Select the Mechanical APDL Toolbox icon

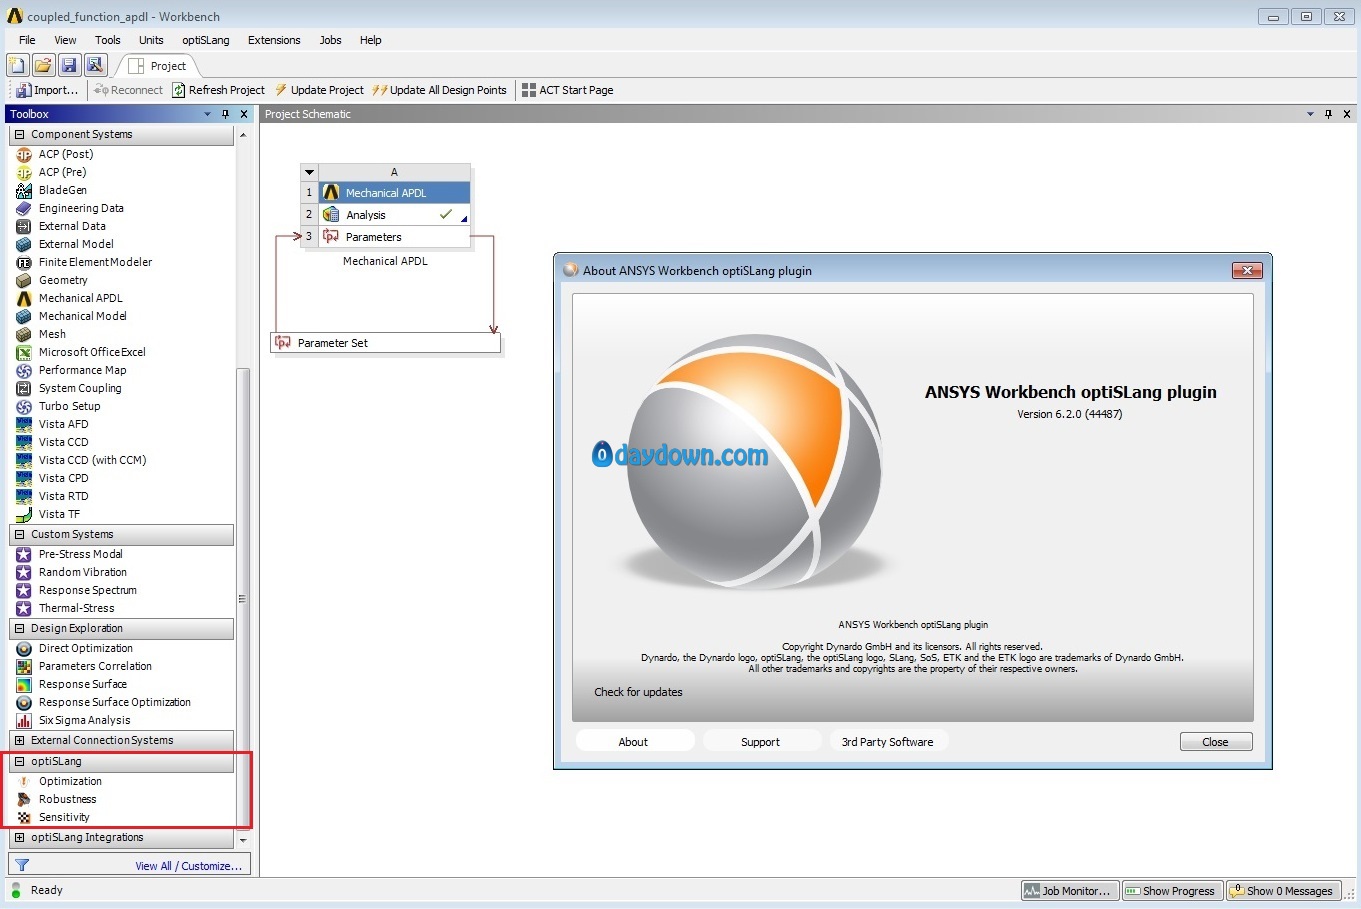24,298
